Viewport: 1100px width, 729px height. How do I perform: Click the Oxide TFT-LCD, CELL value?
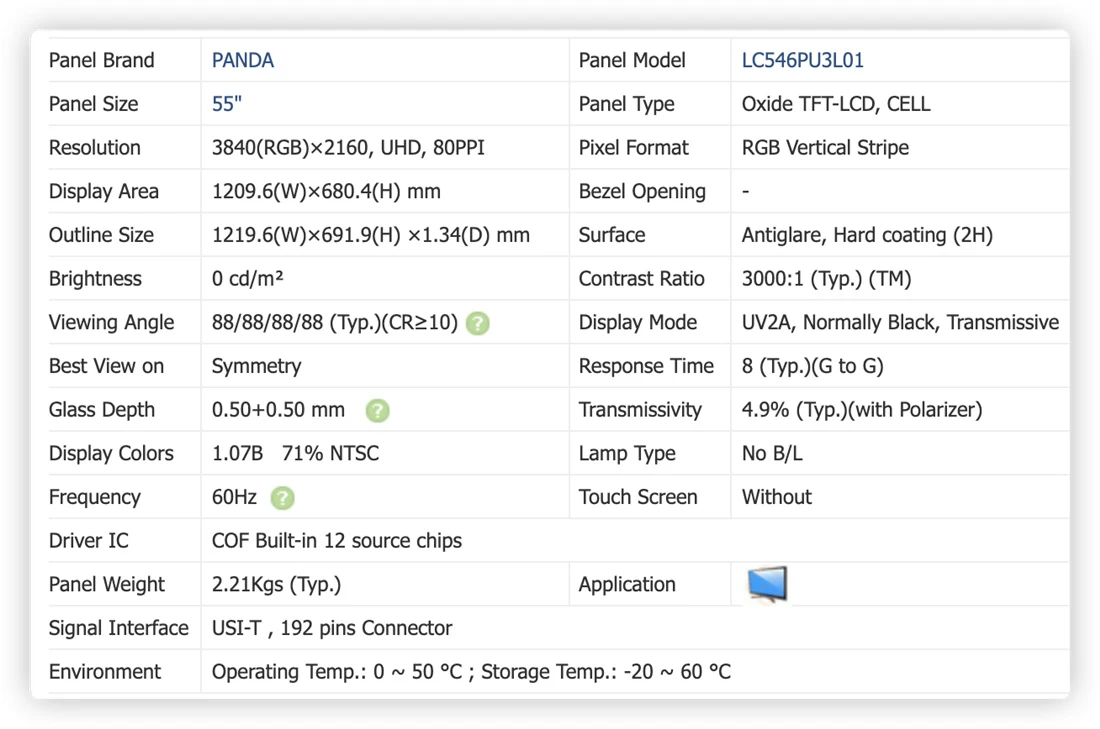coord(836,104)
